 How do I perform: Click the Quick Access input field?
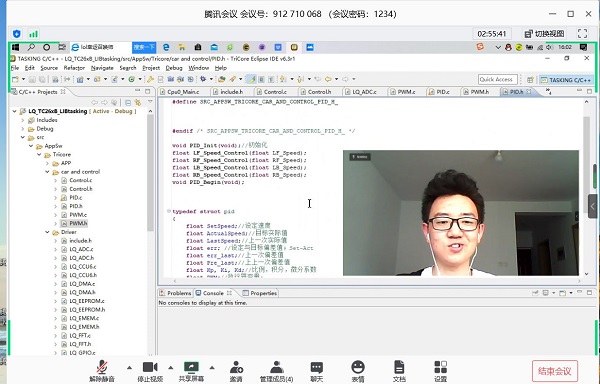point(497,79)
